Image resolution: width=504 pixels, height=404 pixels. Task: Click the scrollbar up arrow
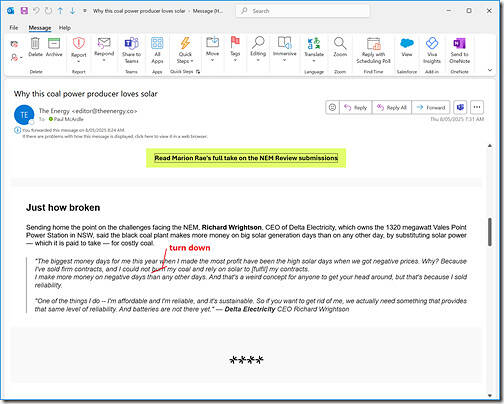[490, 146]
